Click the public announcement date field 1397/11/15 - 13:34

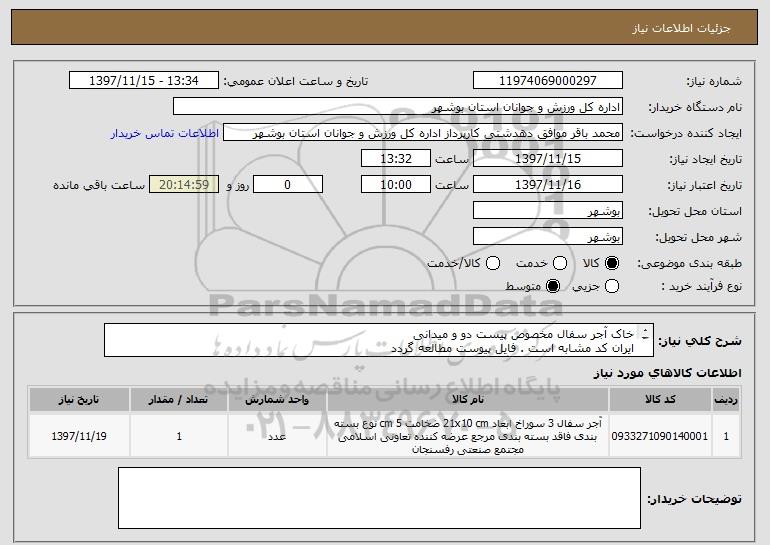144,81
